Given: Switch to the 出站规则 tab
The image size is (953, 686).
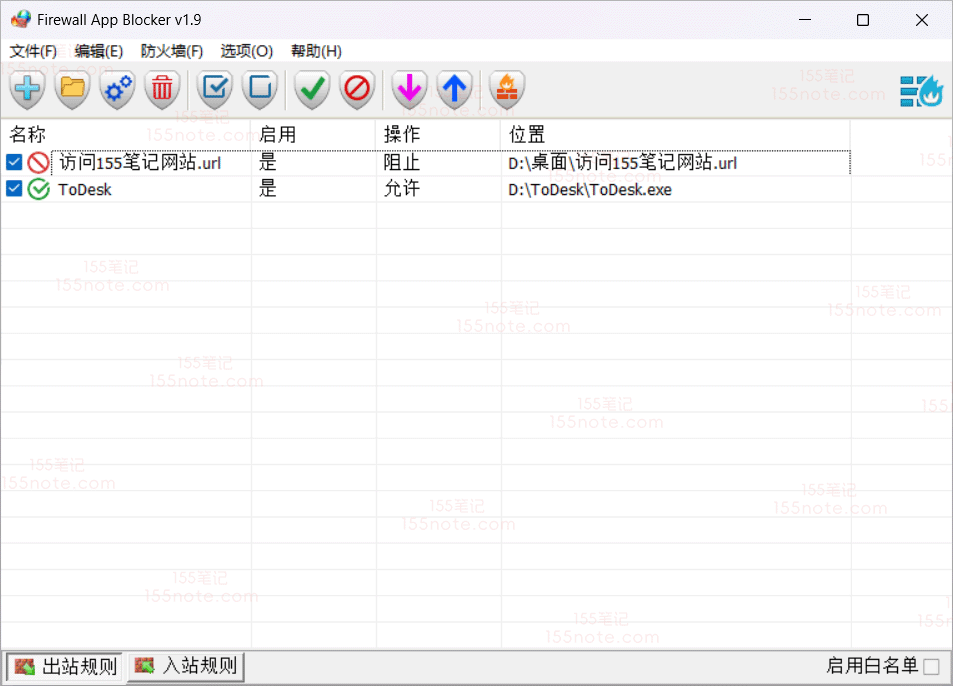Looking at the screenshot, I should pyautogui.click(x=64, y=666).
